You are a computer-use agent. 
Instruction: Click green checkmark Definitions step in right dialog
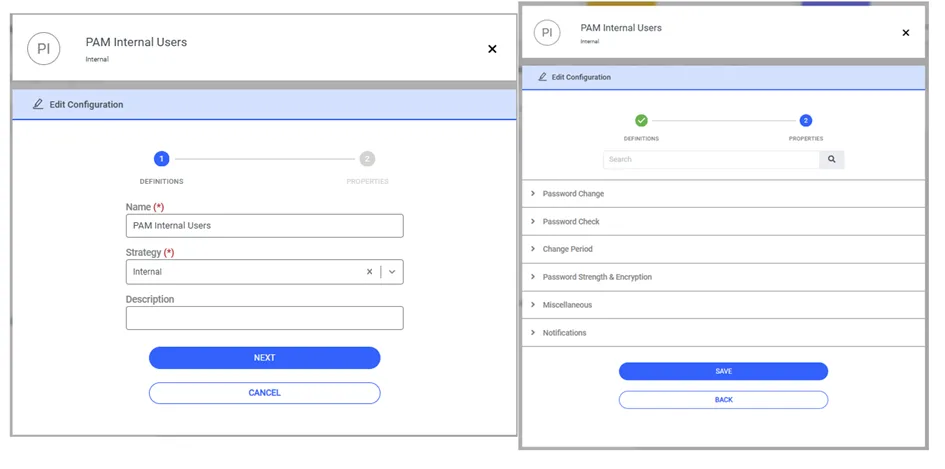(641, 121)
